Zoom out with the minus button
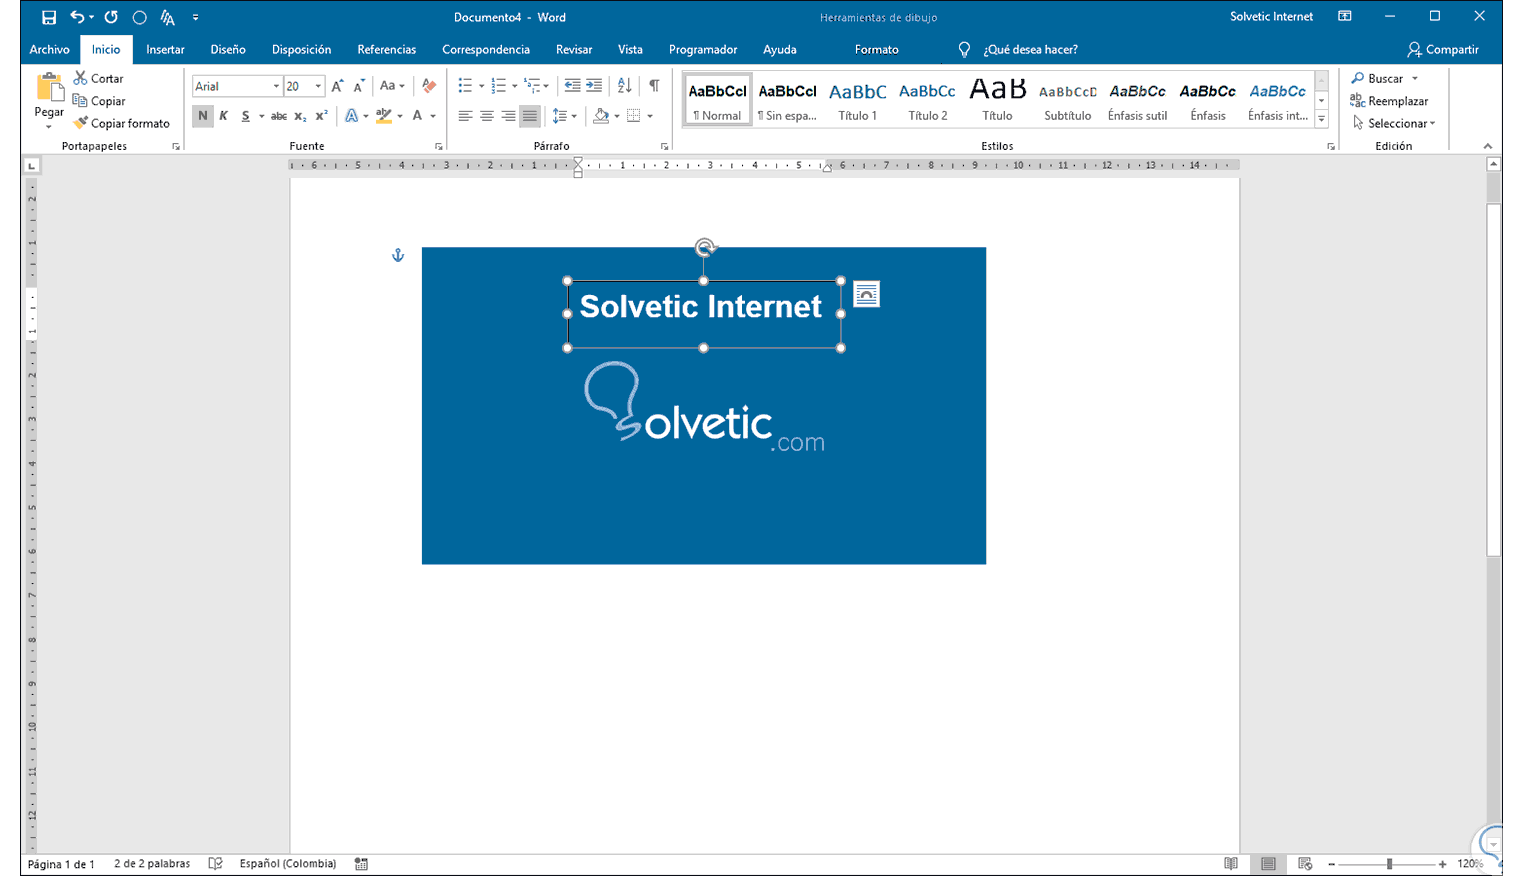The height and width of the screenshot is (876, 1524). (1331, 864)
